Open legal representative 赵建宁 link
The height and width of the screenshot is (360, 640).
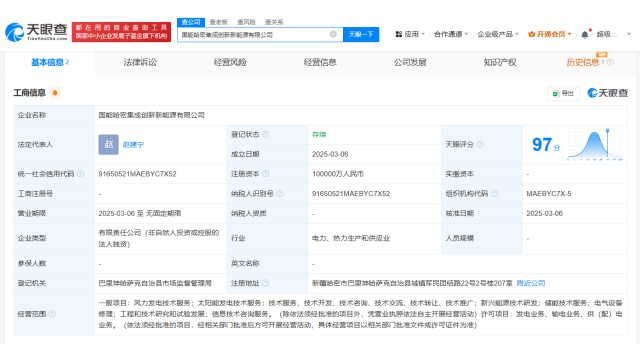[x=133, y=144]
